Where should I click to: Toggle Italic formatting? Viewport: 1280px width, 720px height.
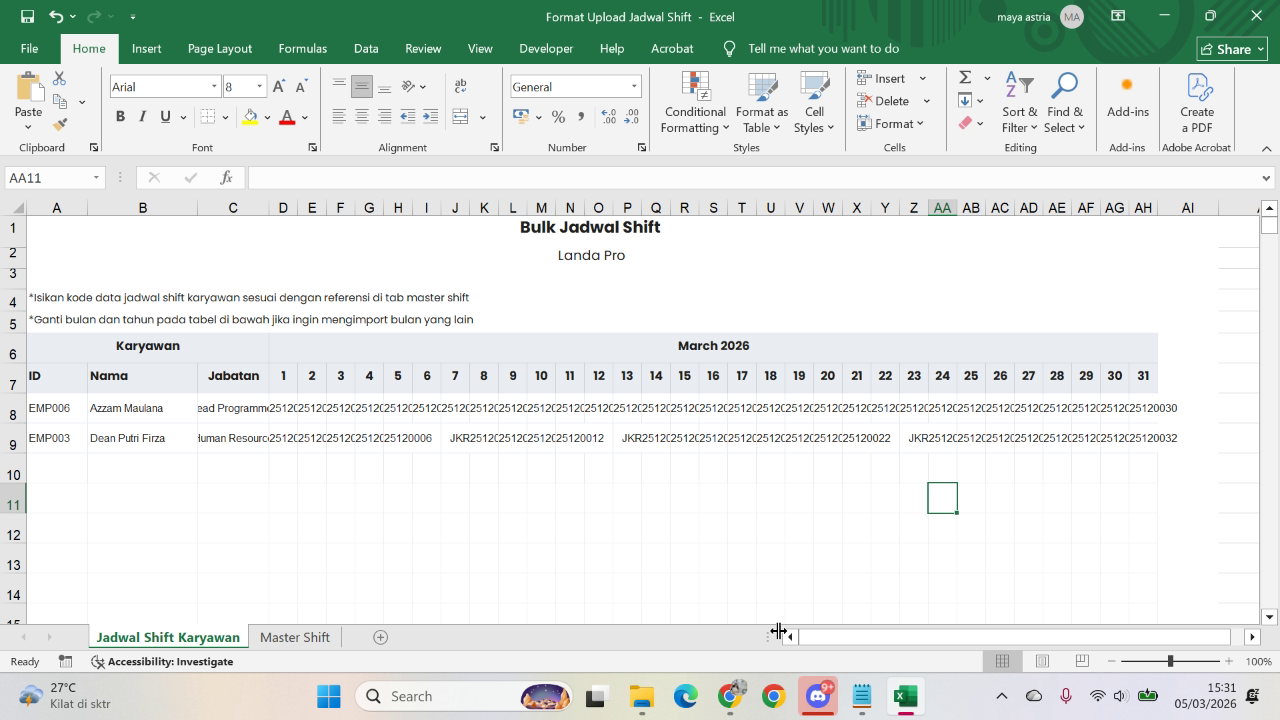pyautogui.click(x=143, y=117)
